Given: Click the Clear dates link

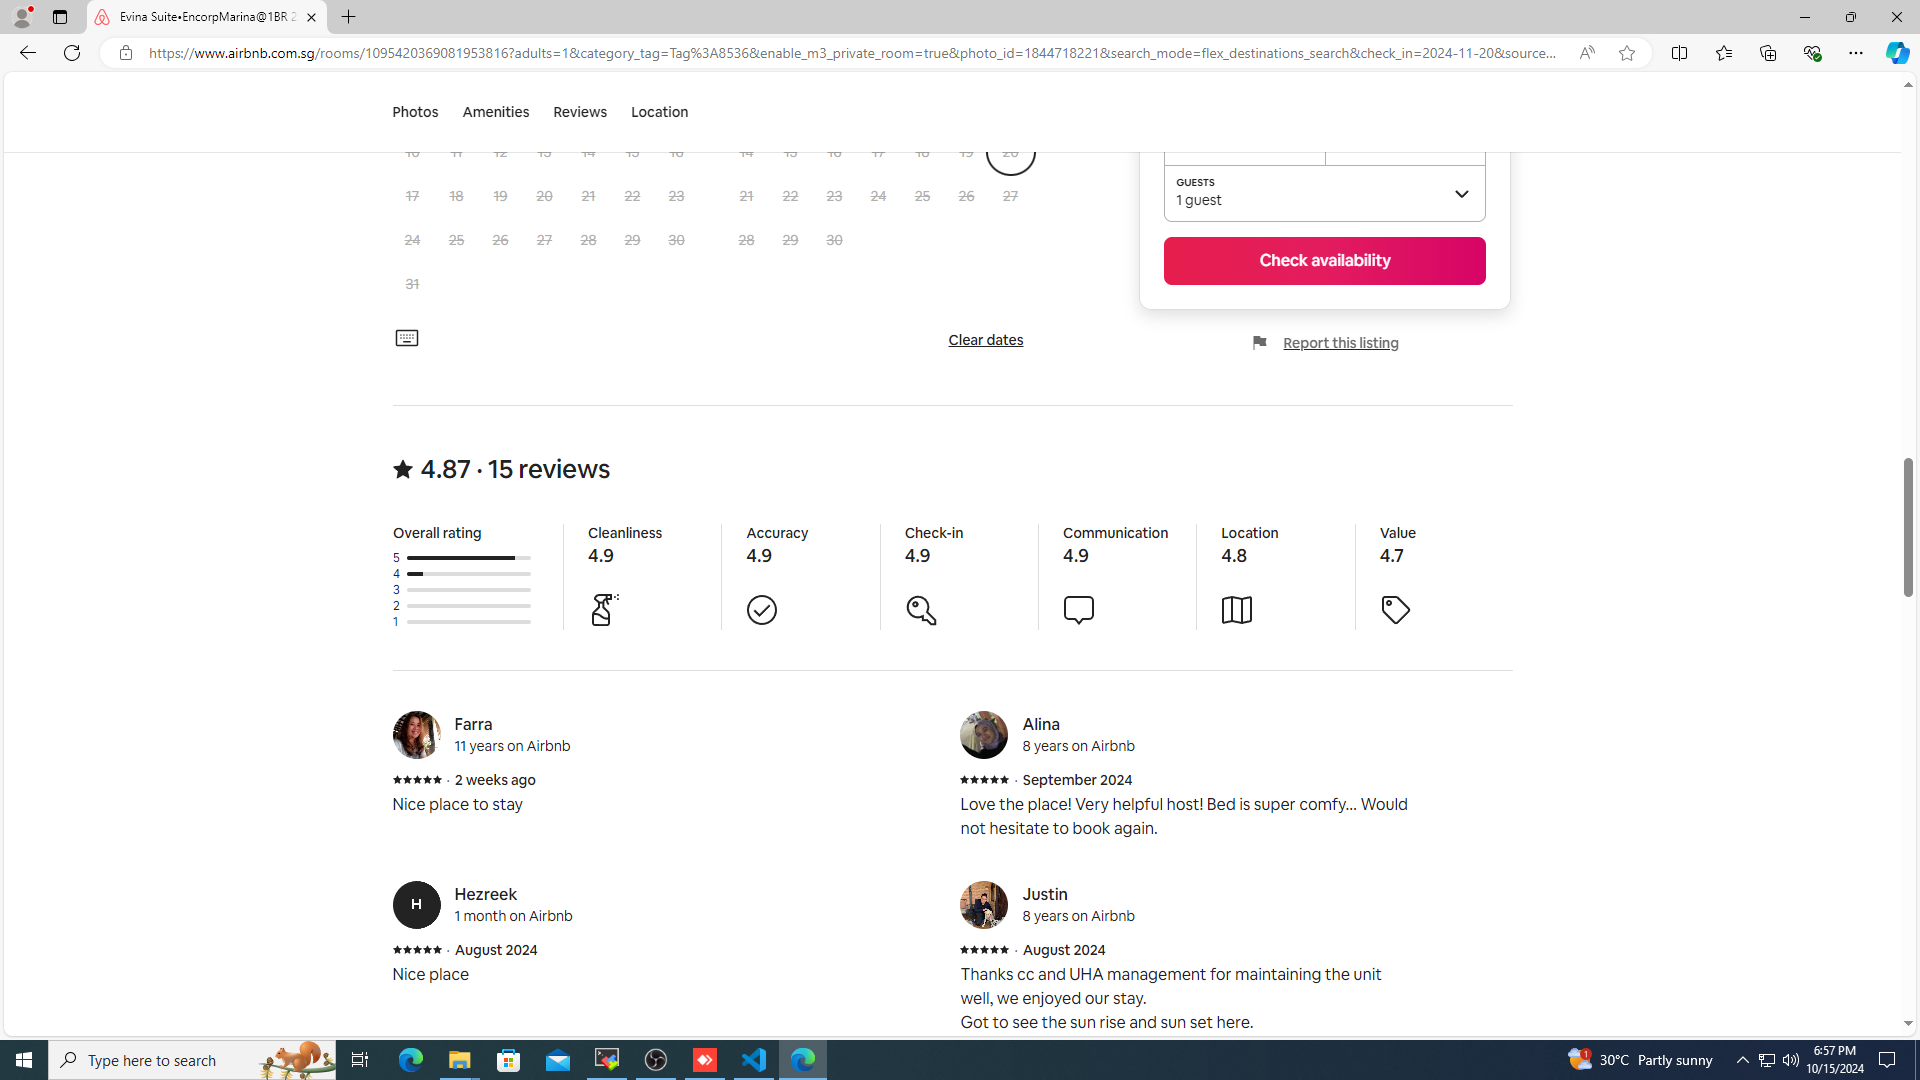Looking at the screenshot, I should pyautogui.click(x=985, y=340).
